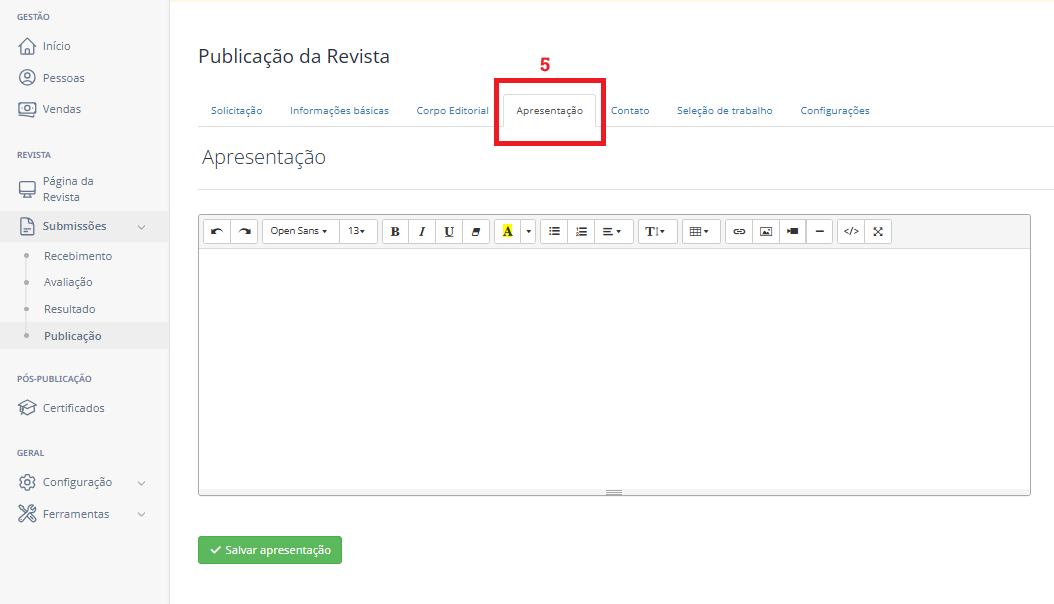Toggle italic formatting
Image resolution: width=1054 pixels, height=604 pixels.
pyautogui.click(x=422, y=231)
